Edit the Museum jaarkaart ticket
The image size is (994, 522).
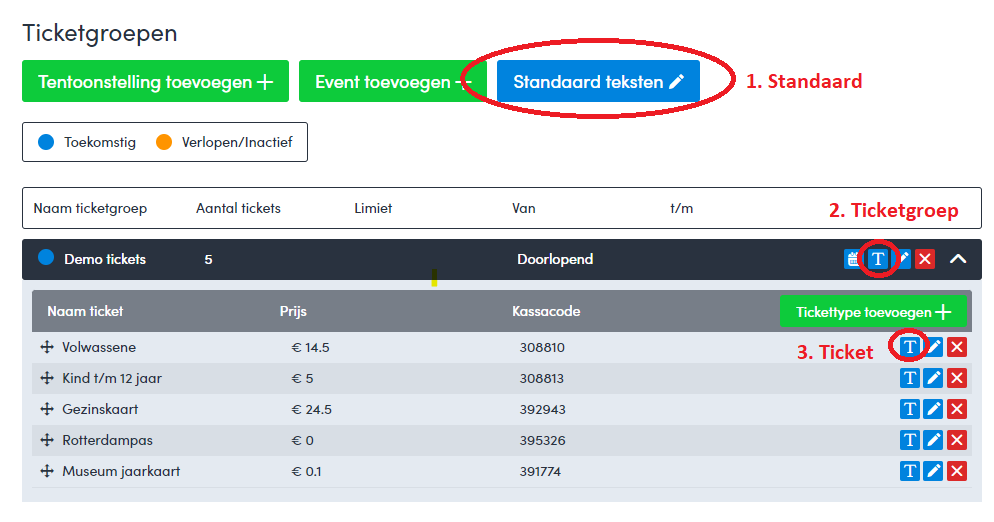[x=933, y=471]
